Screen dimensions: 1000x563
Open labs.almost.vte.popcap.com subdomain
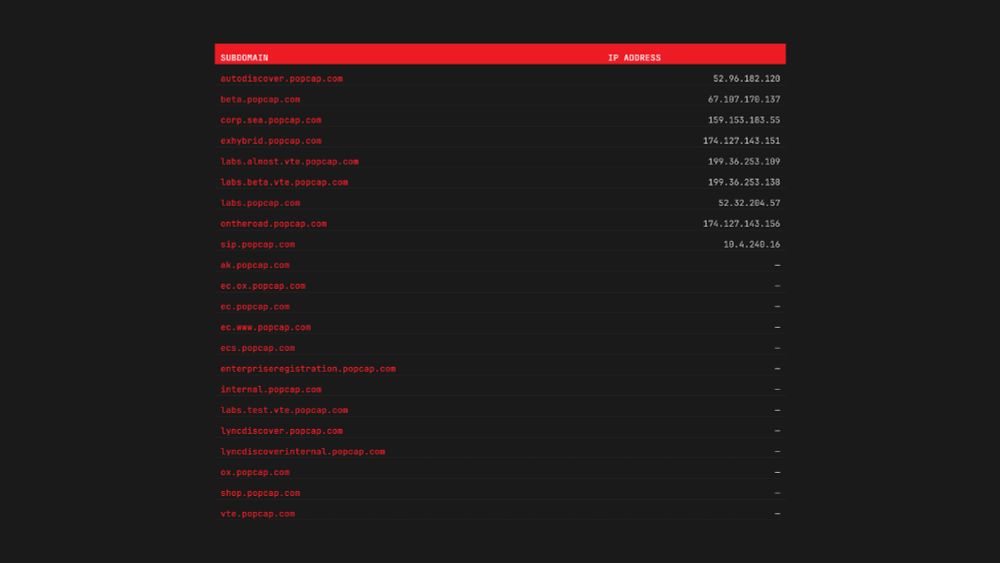pos(290,161)
